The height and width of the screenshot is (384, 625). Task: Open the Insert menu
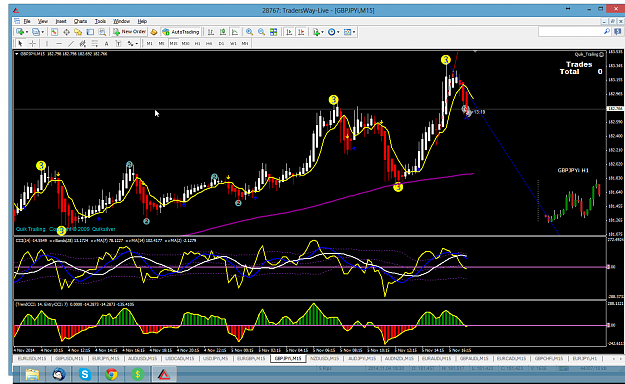click(x=61, y=21)
